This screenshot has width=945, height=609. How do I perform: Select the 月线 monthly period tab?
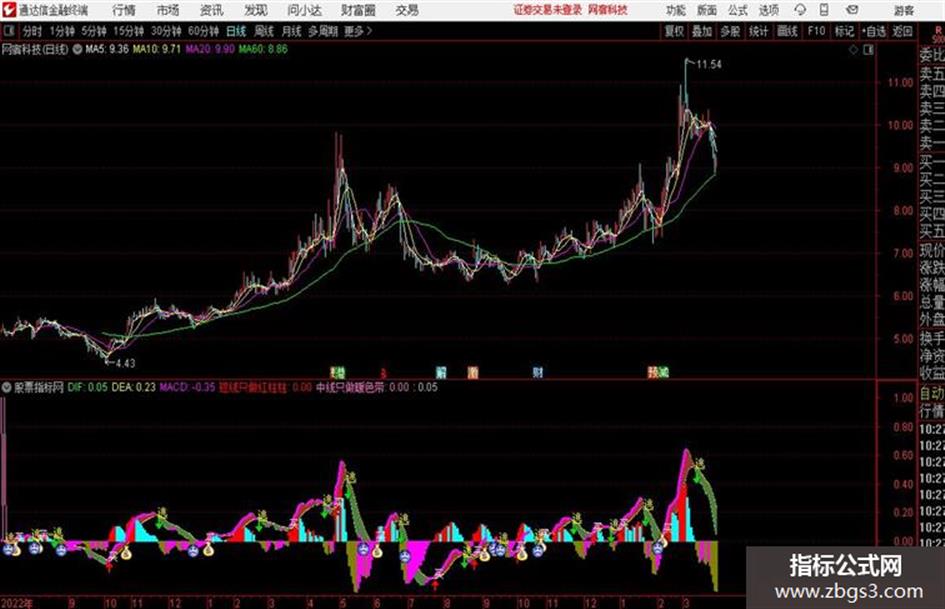292,31
